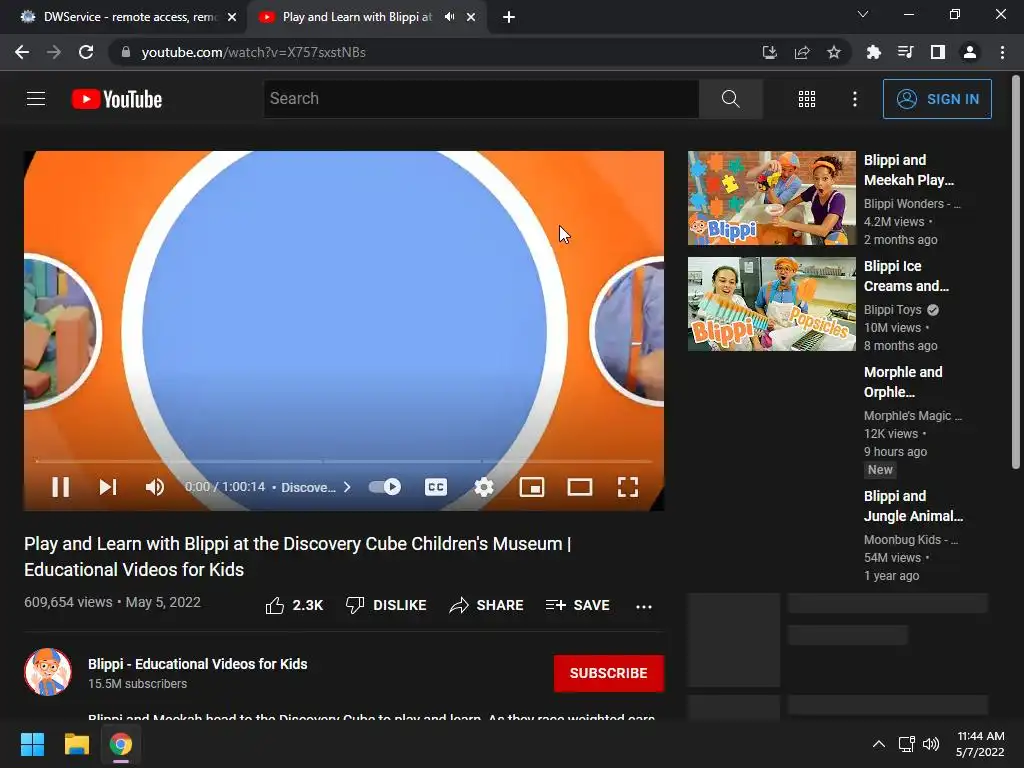1024x768 pixels.
Task: Go to YouTube home via logo
Action: click(x=117, y=99)
